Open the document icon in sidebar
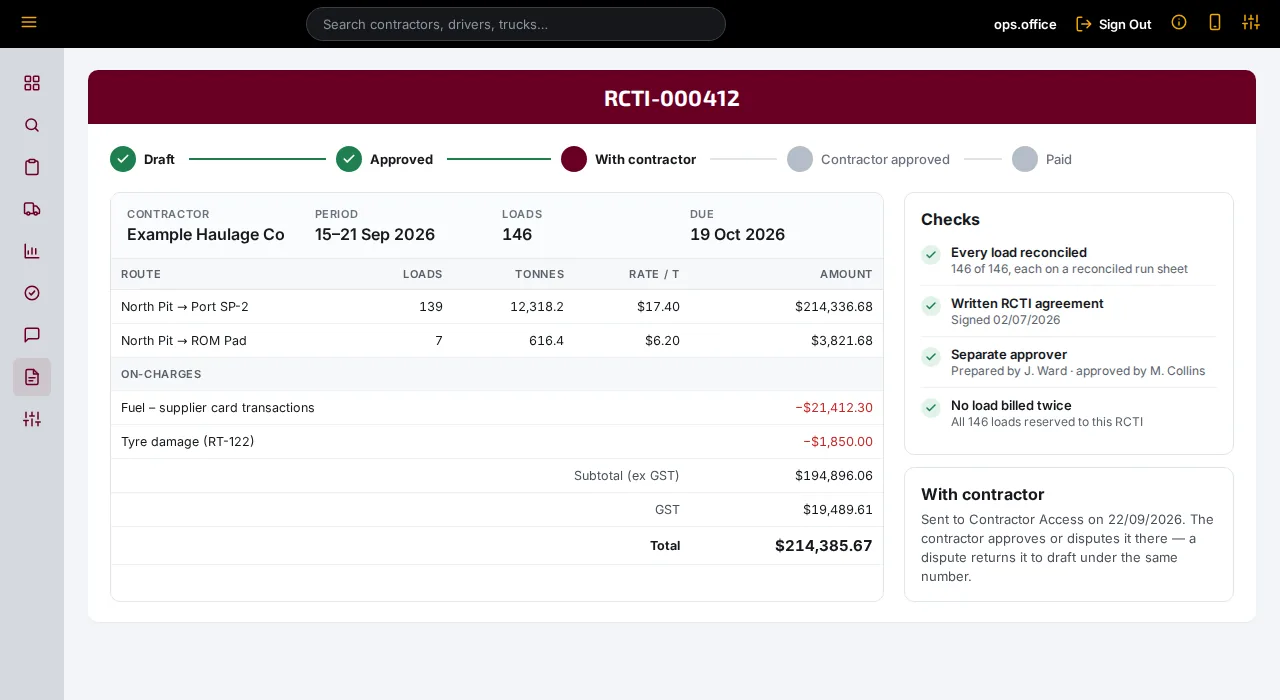 (32, 377)
